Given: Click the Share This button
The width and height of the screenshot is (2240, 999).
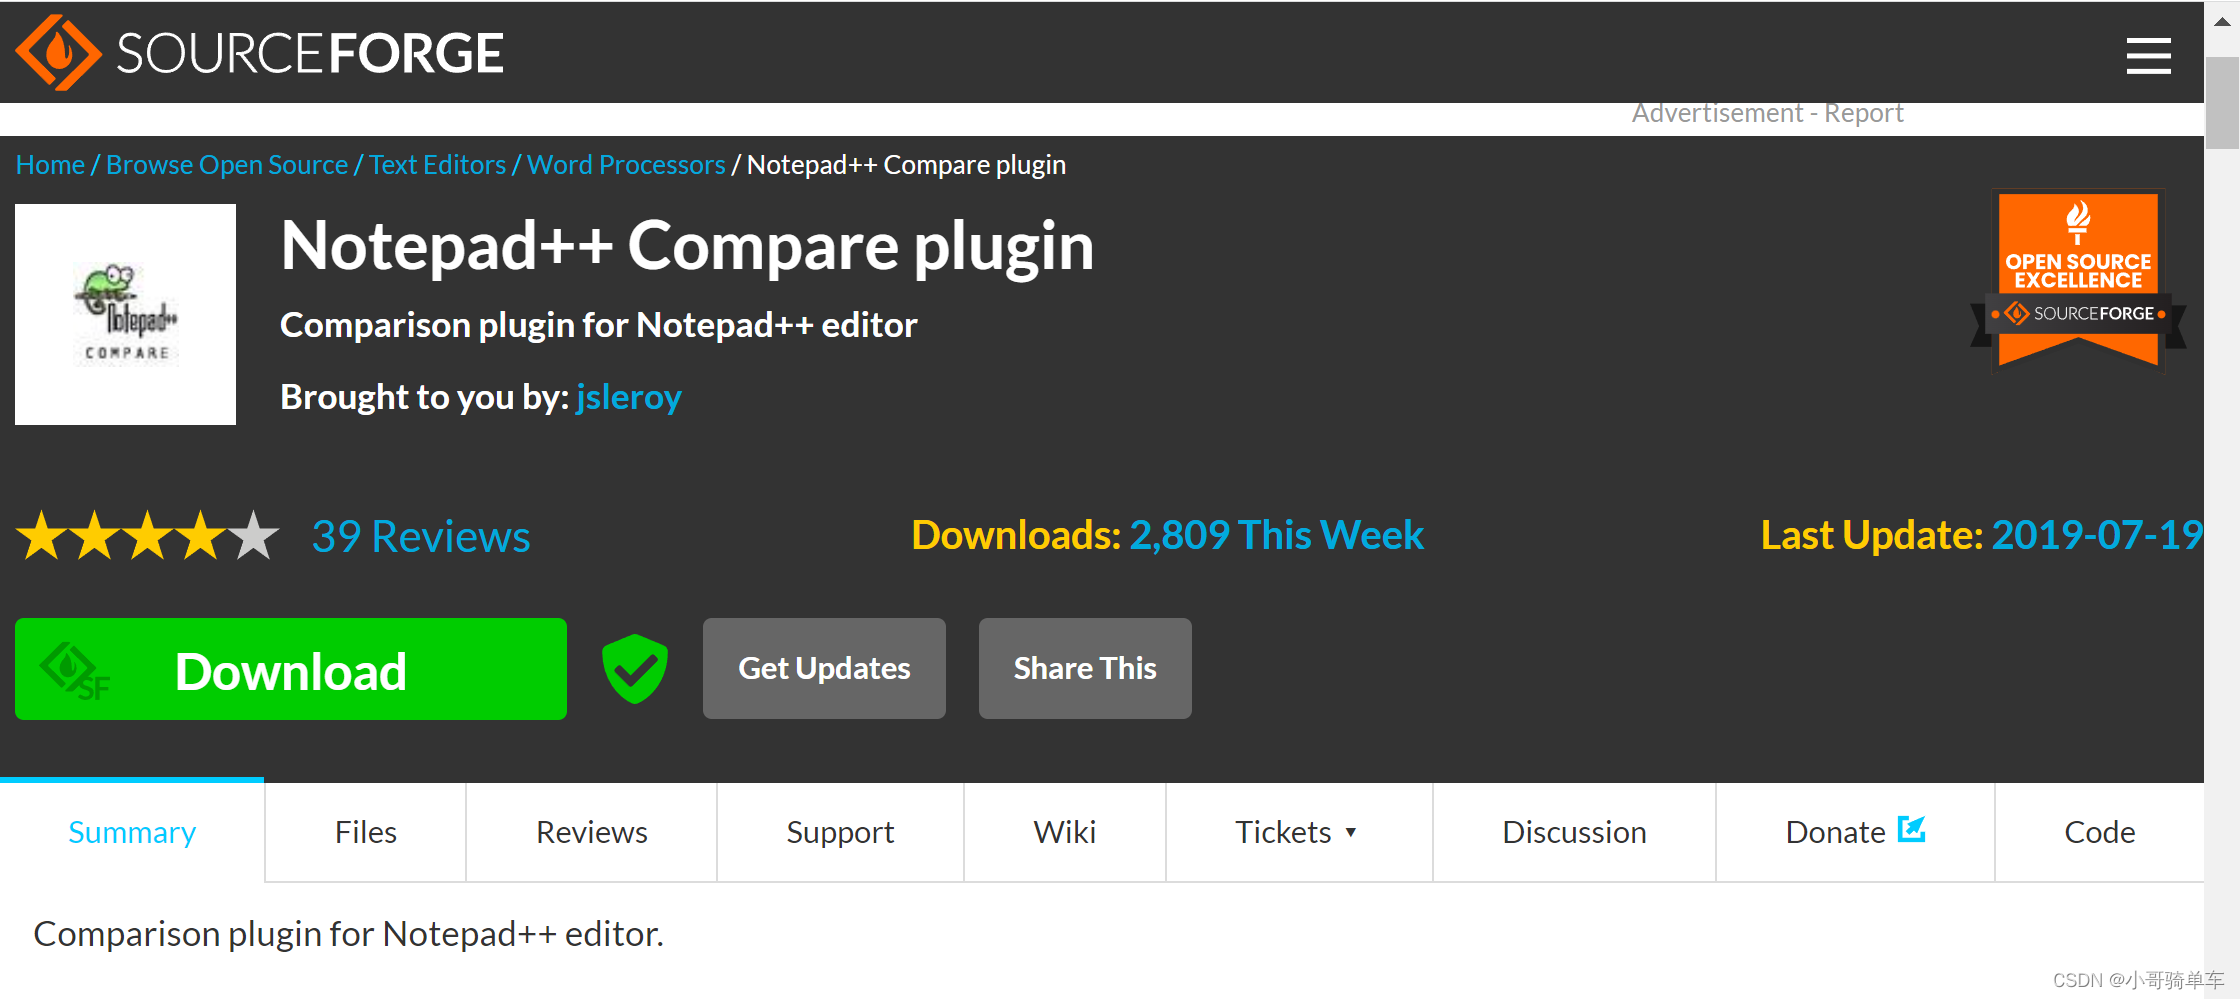Looking at the screenshot, I should pyautogui.click(x=1085, y=668).
